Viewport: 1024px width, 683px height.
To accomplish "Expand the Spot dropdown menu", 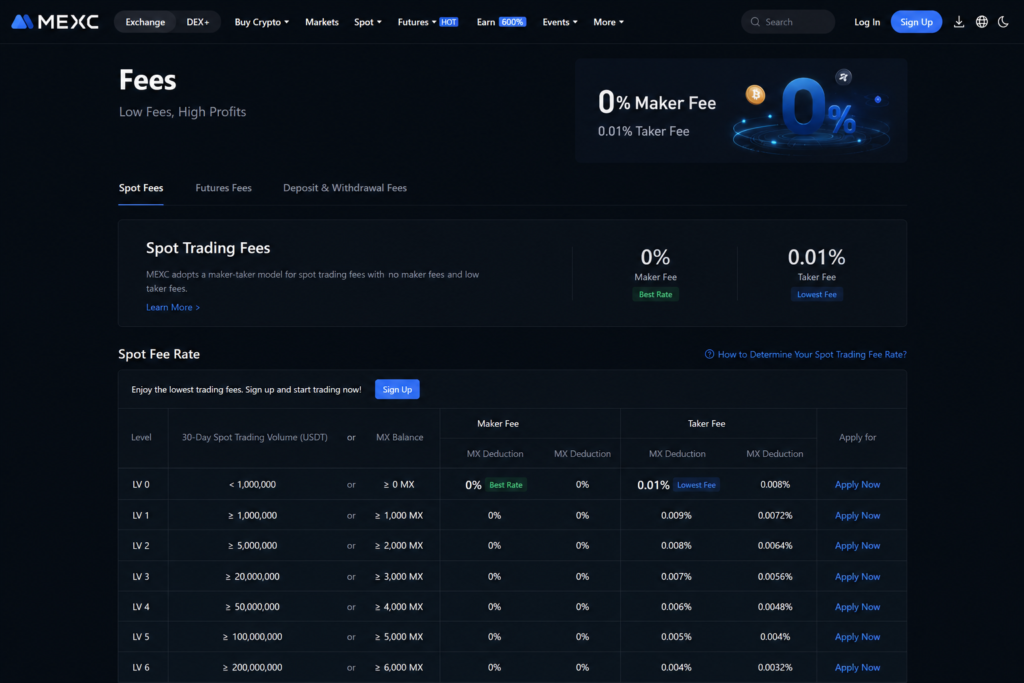I will pos(368,22).
